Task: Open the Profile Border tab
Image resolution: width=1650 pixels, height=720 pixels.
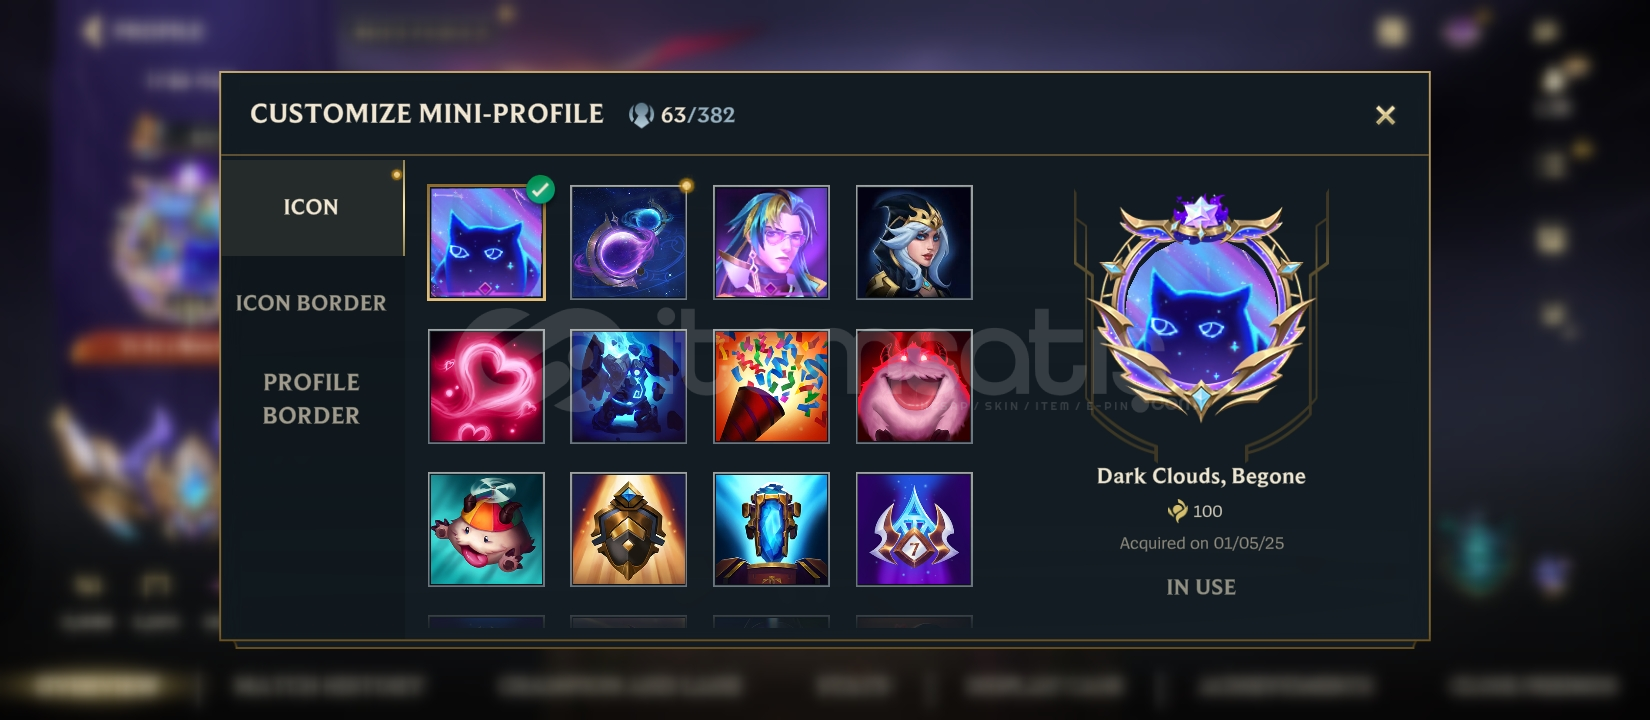Action: pos(311,398)
